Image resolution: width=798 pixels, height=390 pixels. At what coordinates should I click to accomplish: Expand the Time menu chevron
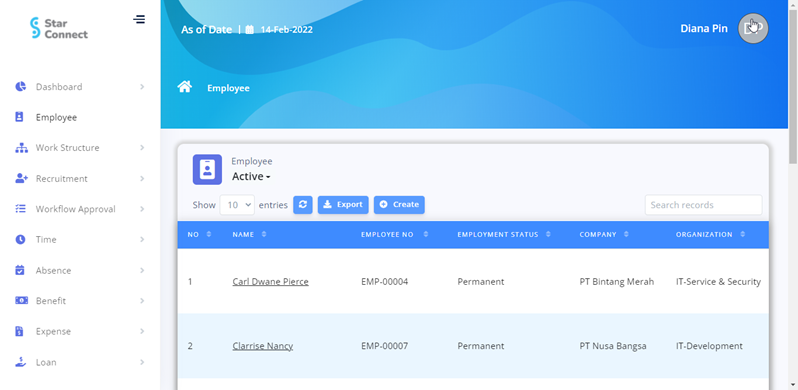pos(142,239)
